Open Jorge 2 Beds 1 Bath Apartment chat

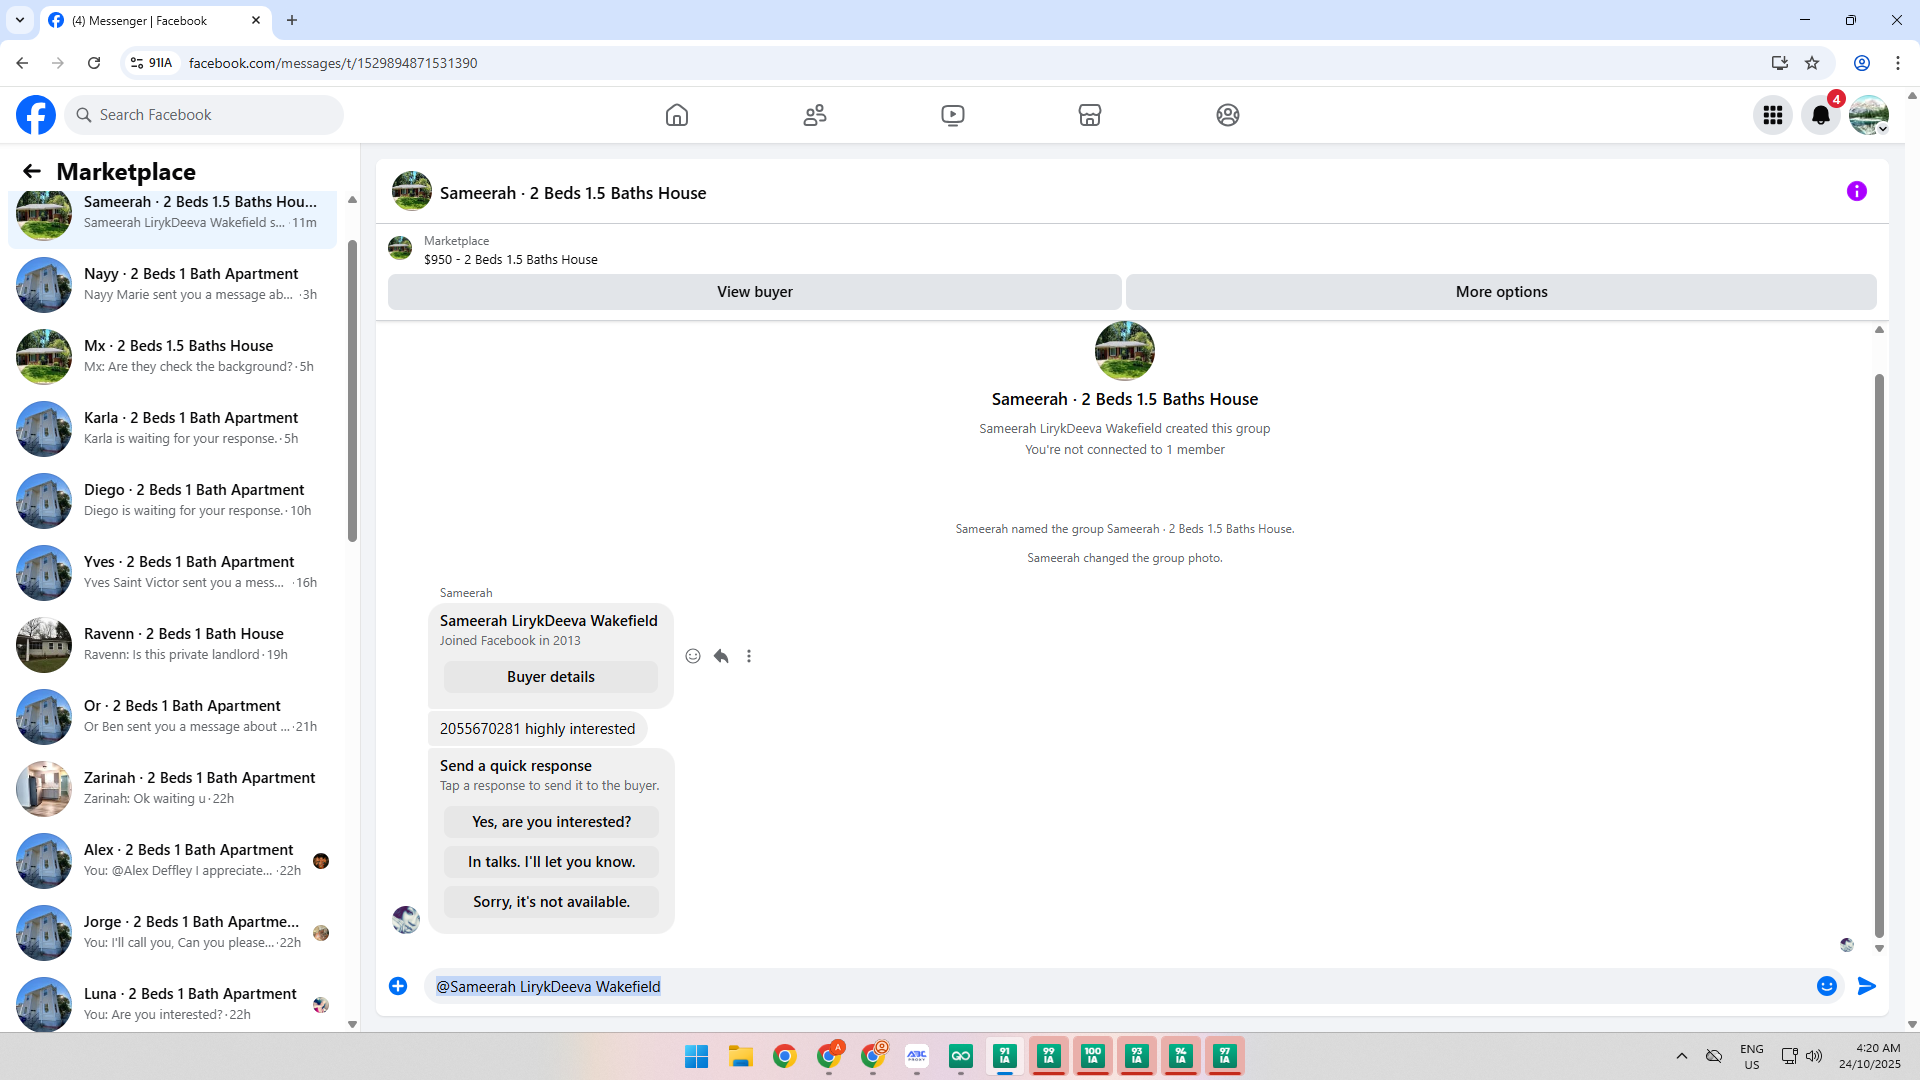[173, 932]
